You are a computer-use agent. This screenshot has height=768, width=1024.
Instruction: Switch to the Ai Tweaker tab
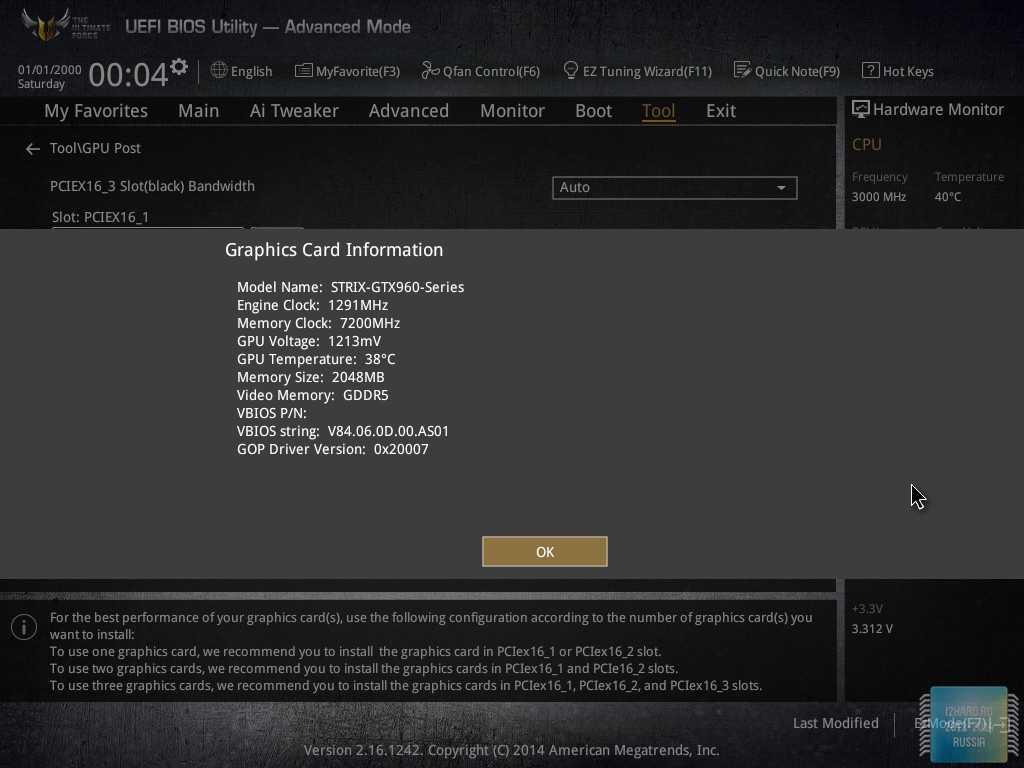click(x=294, y=111)
